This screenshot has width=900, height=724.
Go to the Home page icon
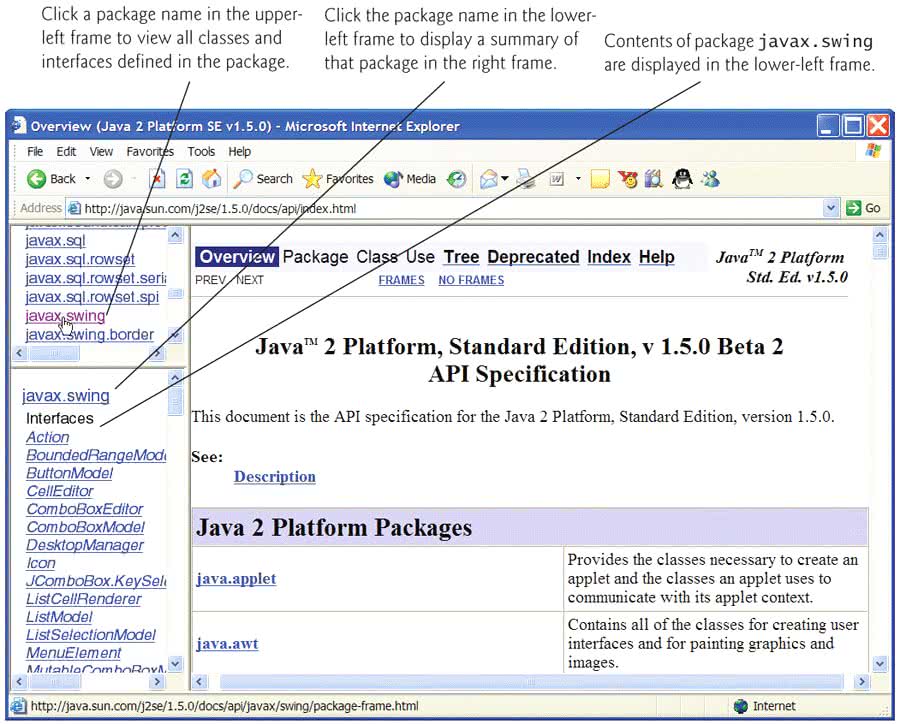(211, 179)
